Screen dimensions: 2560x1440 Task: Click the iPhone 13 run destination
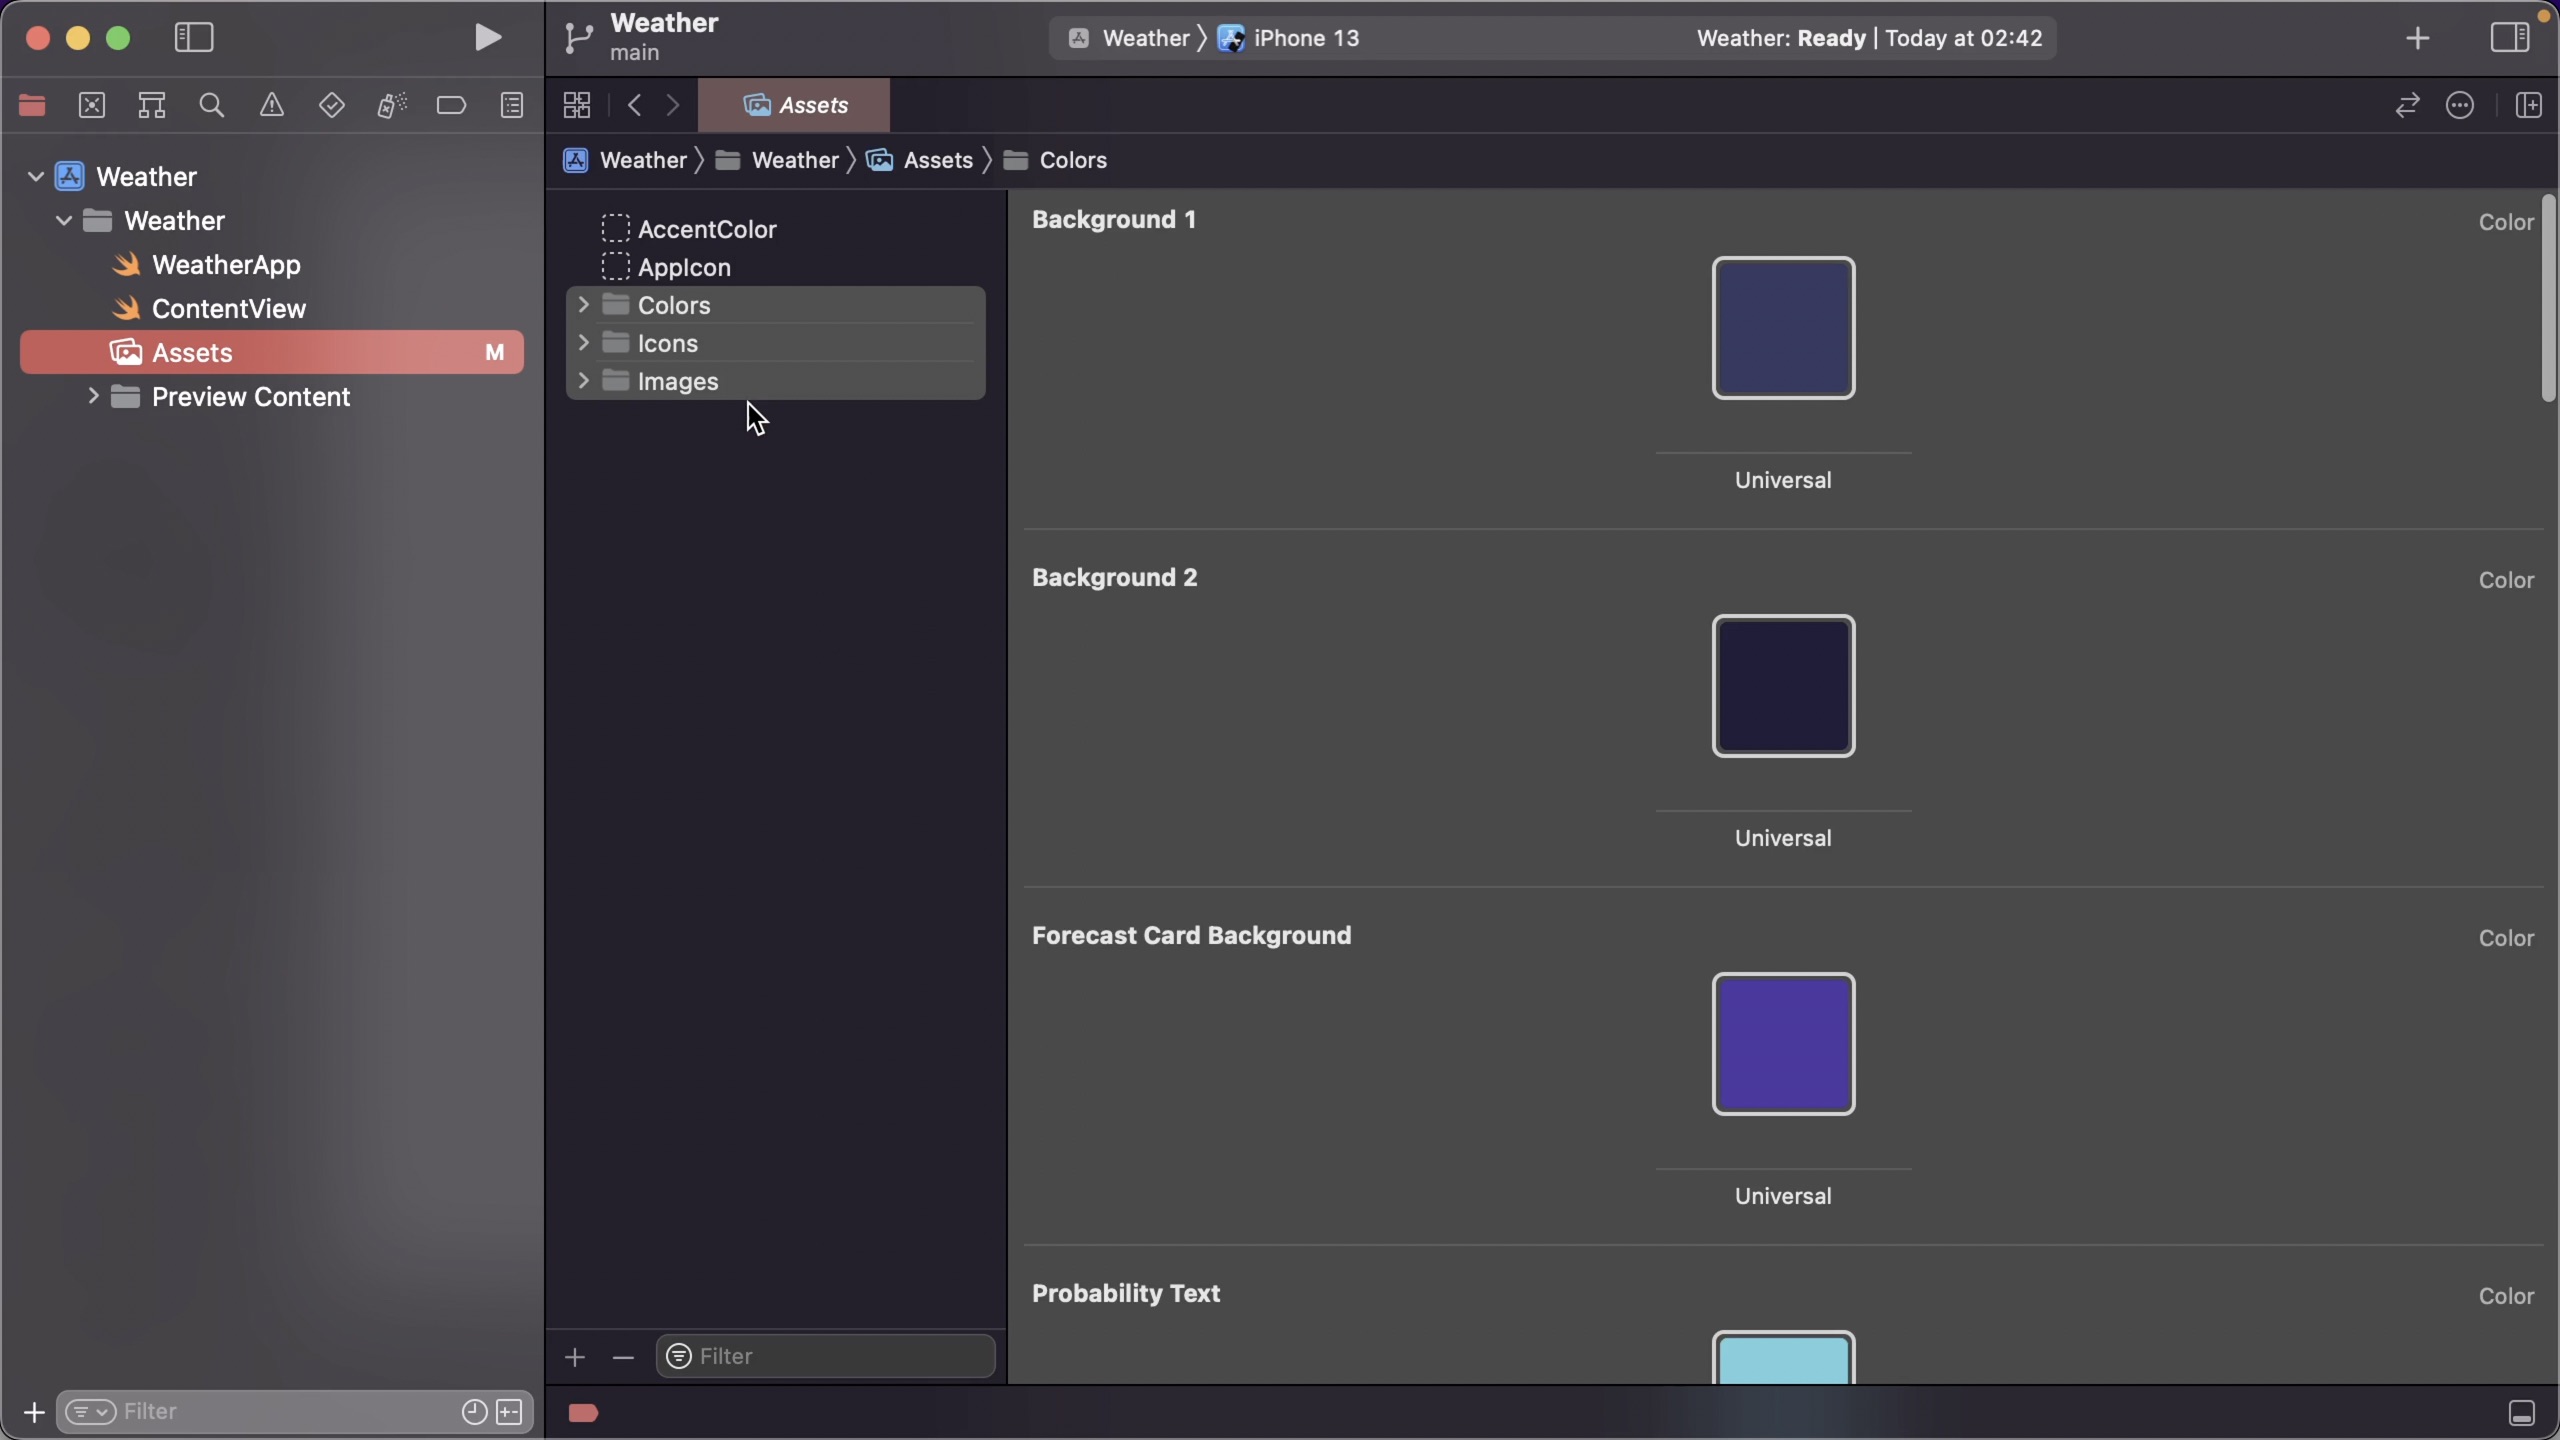click(x=1305, y=38)
